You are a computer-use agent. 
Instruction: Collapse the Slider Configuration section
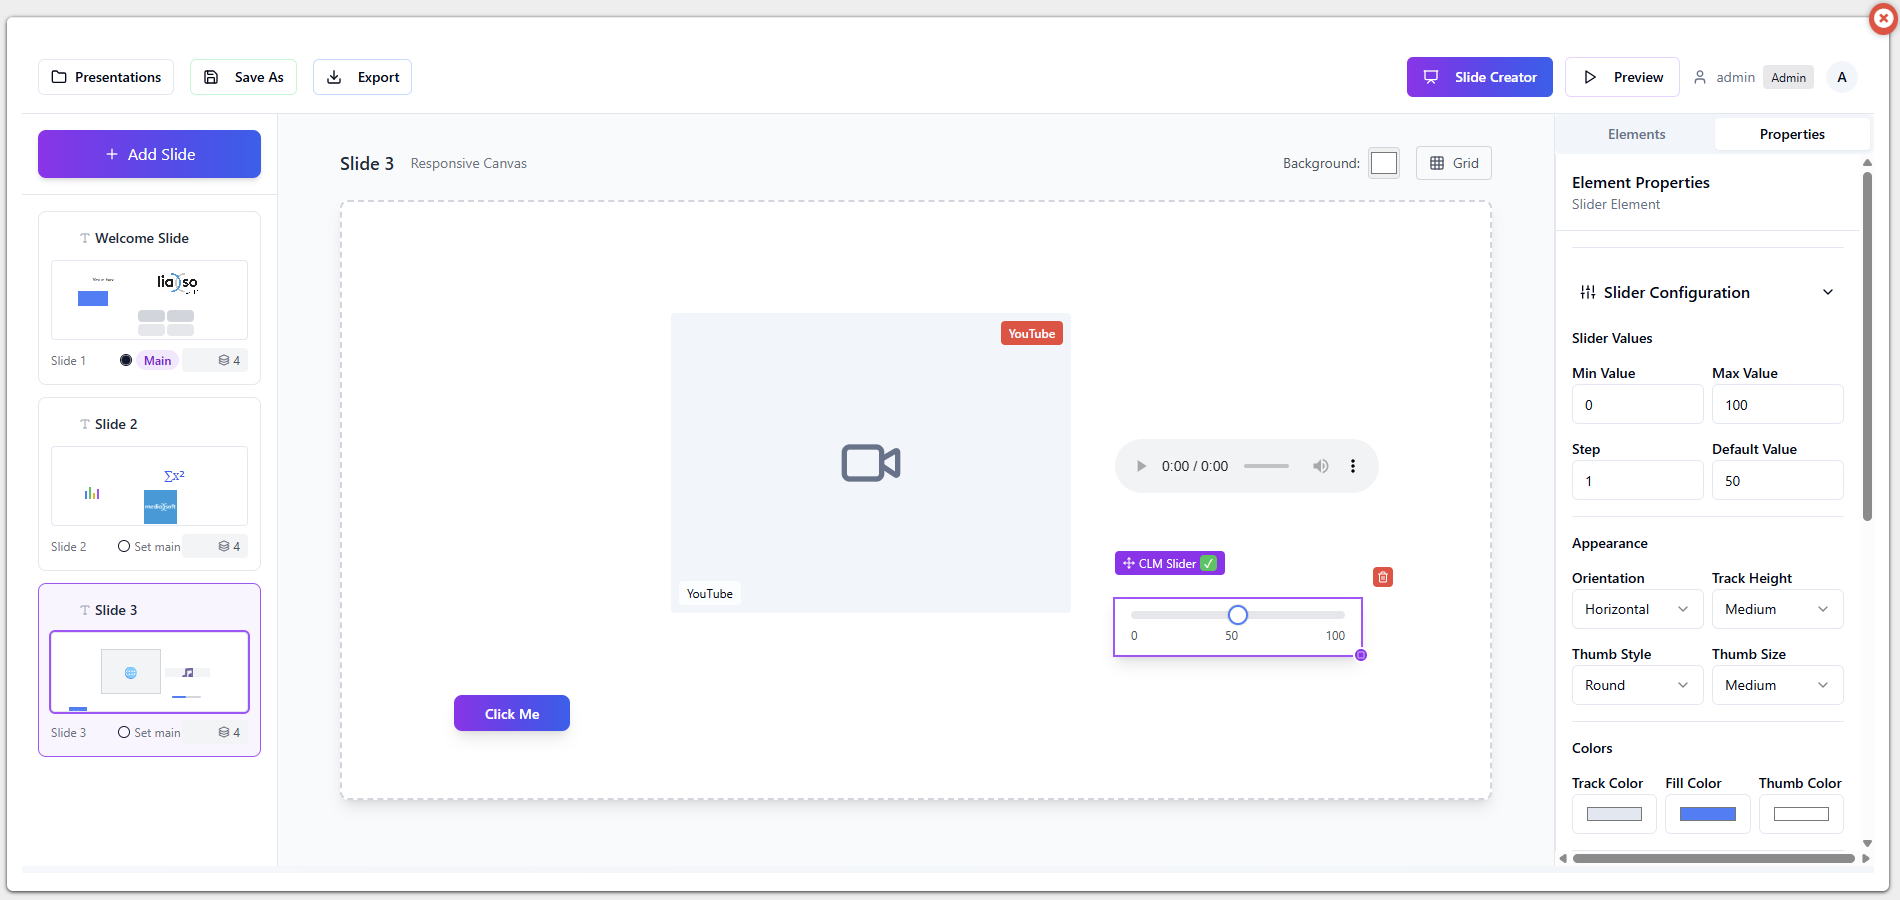1827,292
